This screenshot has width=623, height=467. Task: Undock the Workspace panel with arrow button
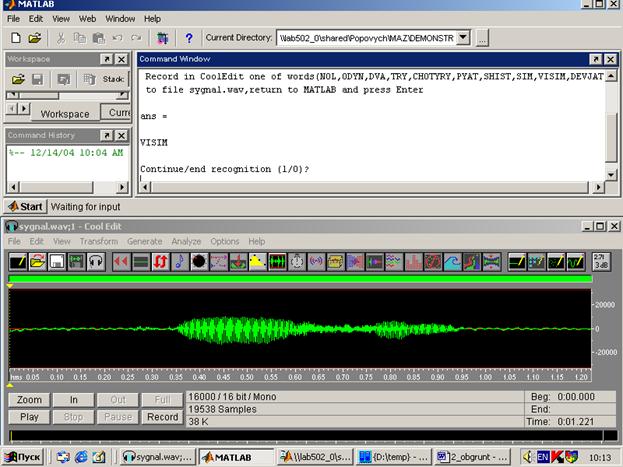(106, 59)
